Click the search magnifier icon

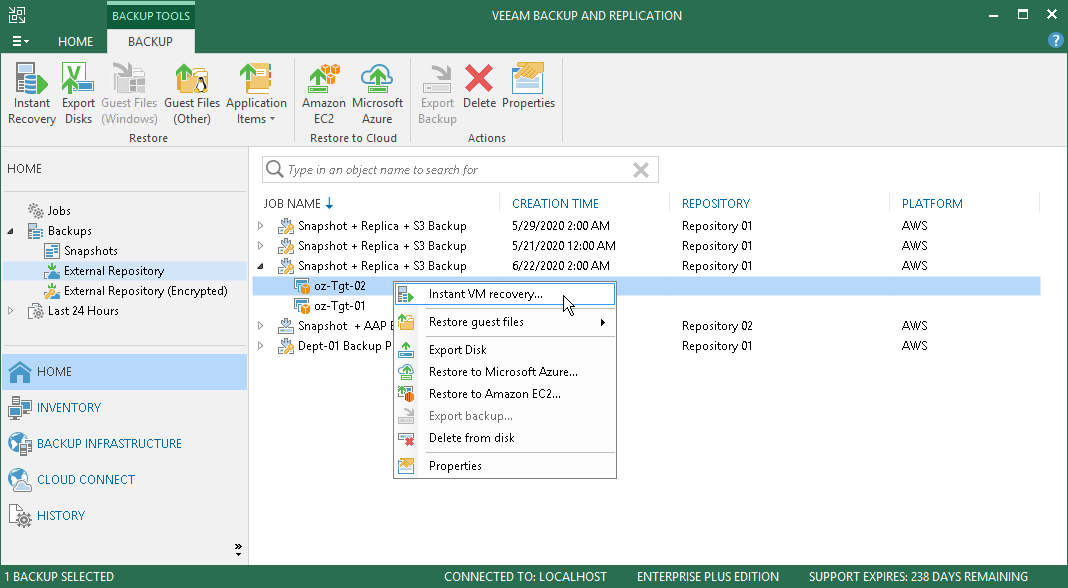pos(274,169)
